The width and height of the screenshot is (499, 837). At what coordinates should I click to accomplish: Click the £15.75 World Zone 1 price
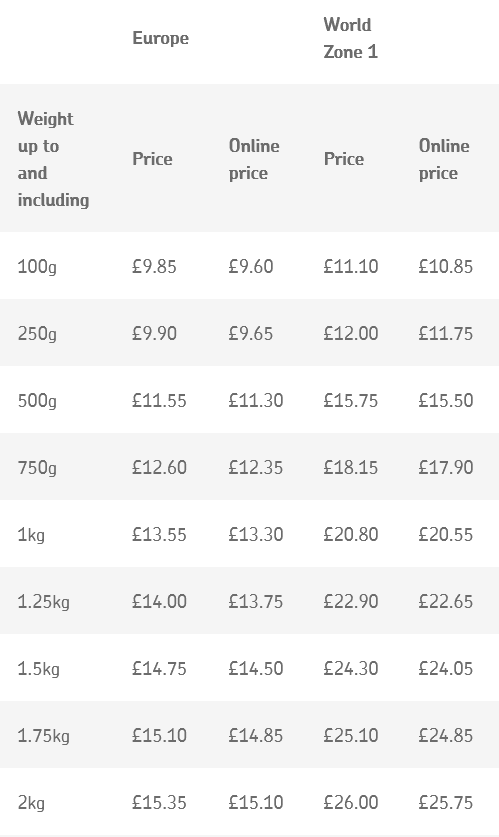coord(351,401)
